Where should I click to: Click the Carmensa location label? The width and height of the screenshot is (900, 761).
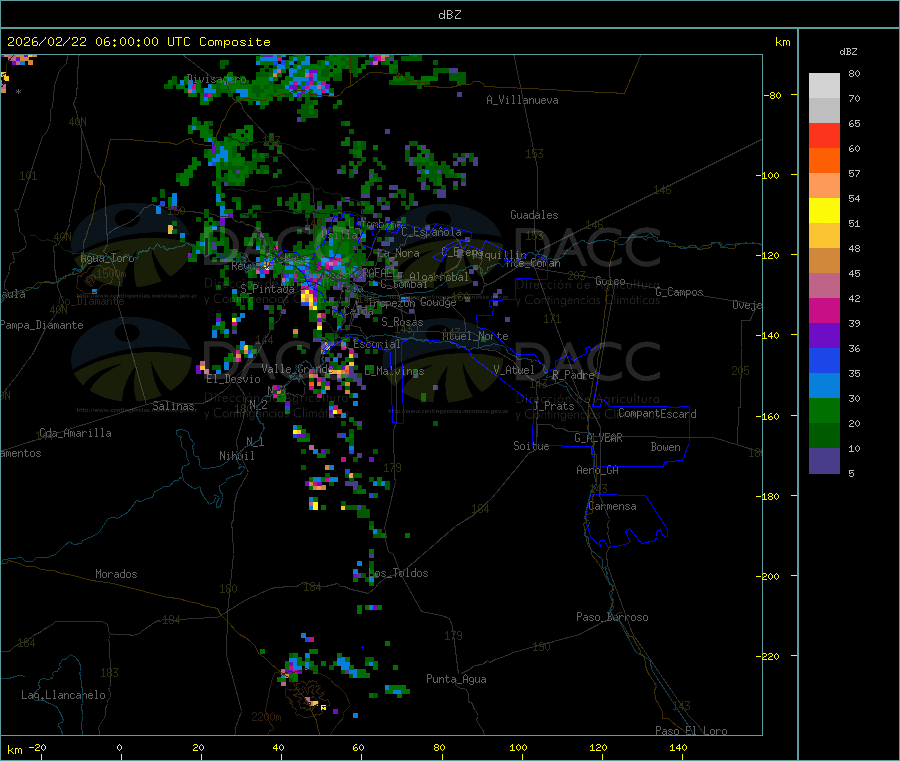[x=612, y=506]
